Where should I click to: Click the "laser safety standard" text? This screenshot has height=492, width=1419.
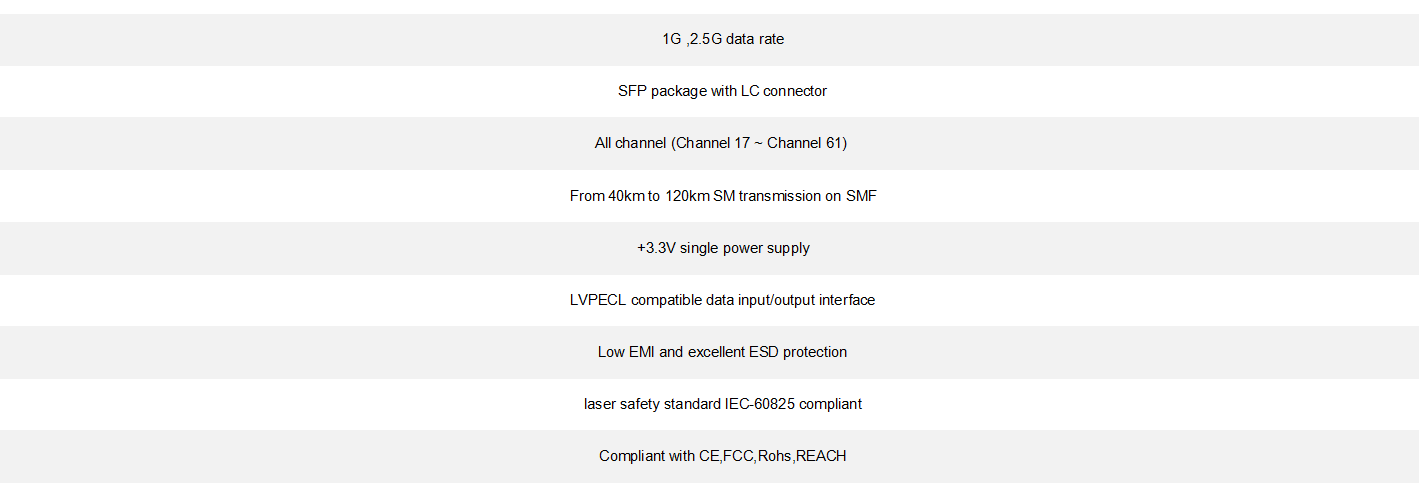652,404
